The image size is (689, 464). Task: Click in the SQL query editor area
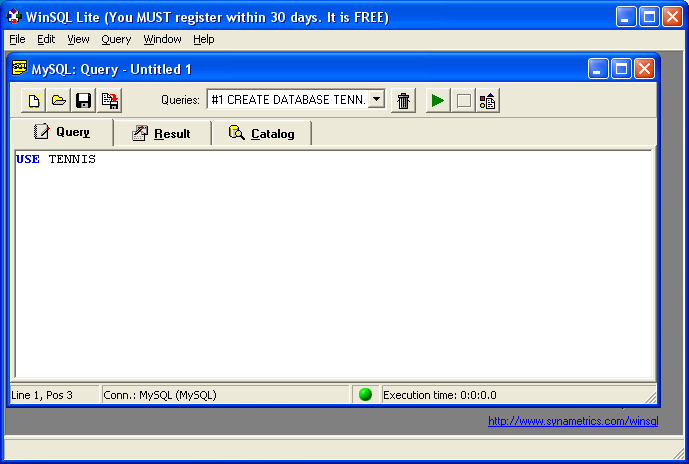coord(333,264)
